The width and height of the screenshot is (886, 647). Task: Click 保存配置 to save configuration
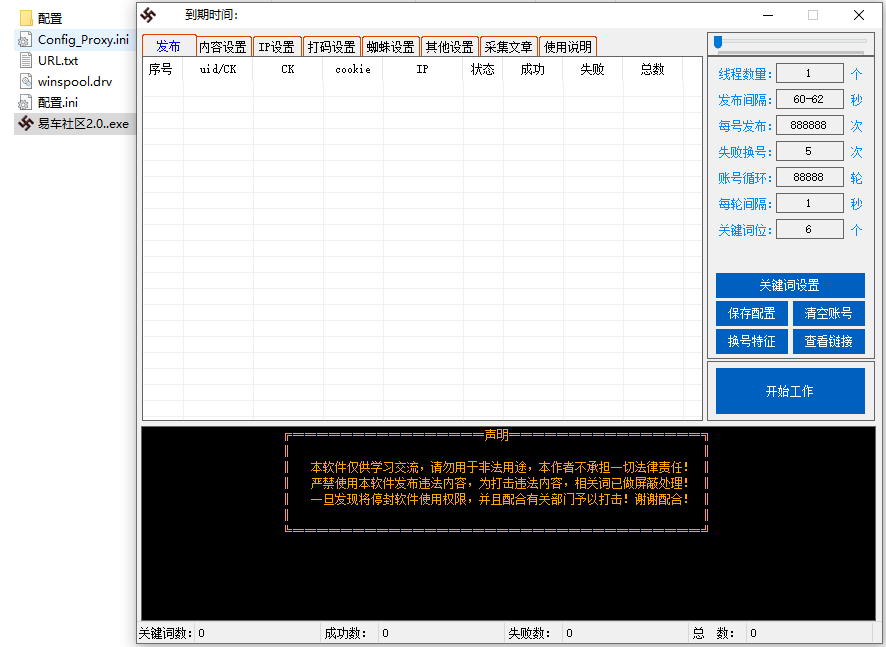(x=751, y=313)
